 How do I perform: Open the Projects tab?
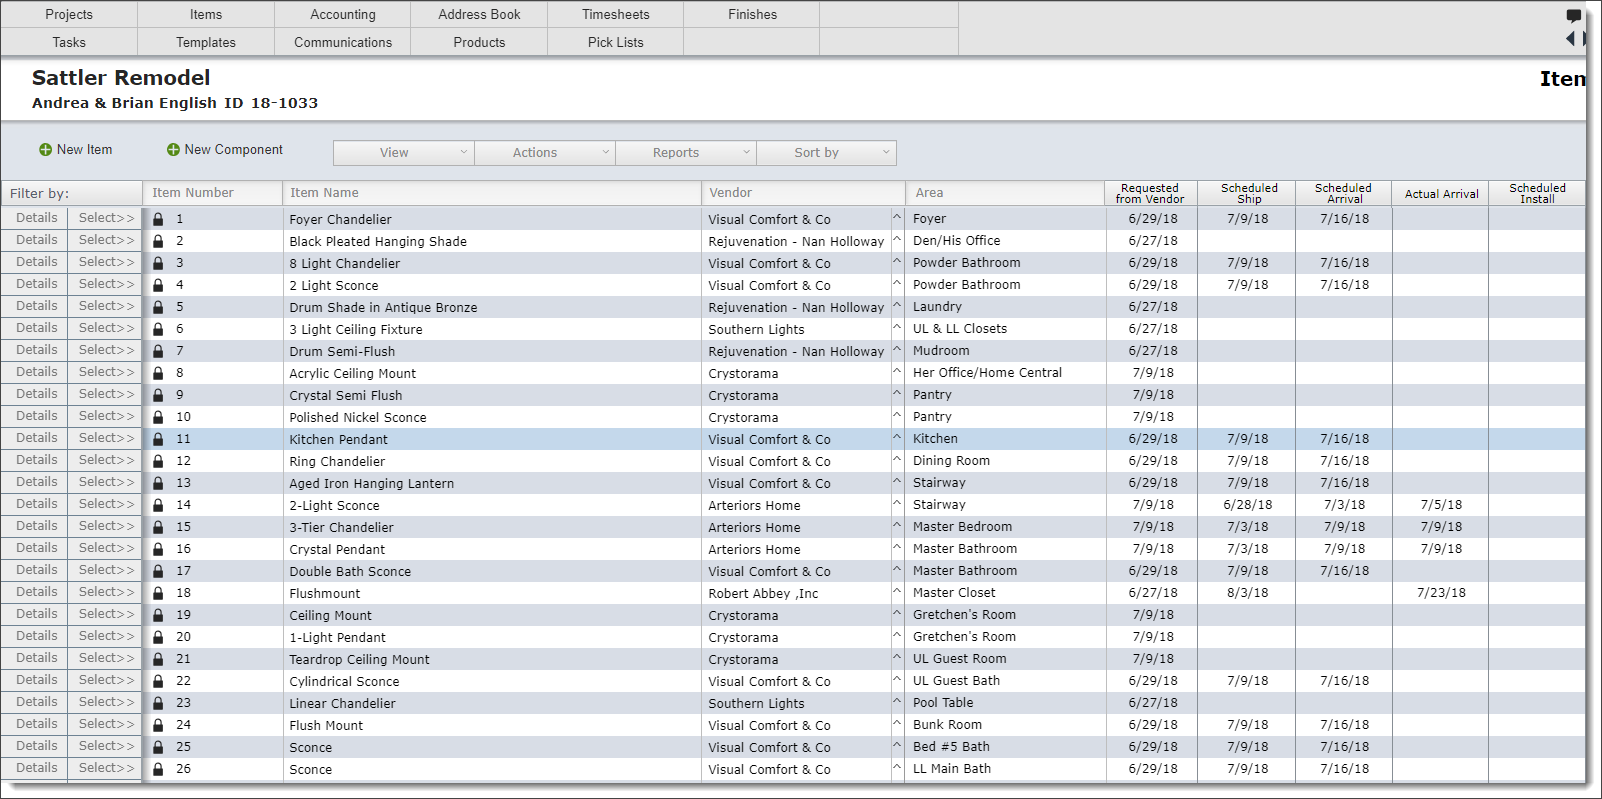tap(69, 15)
